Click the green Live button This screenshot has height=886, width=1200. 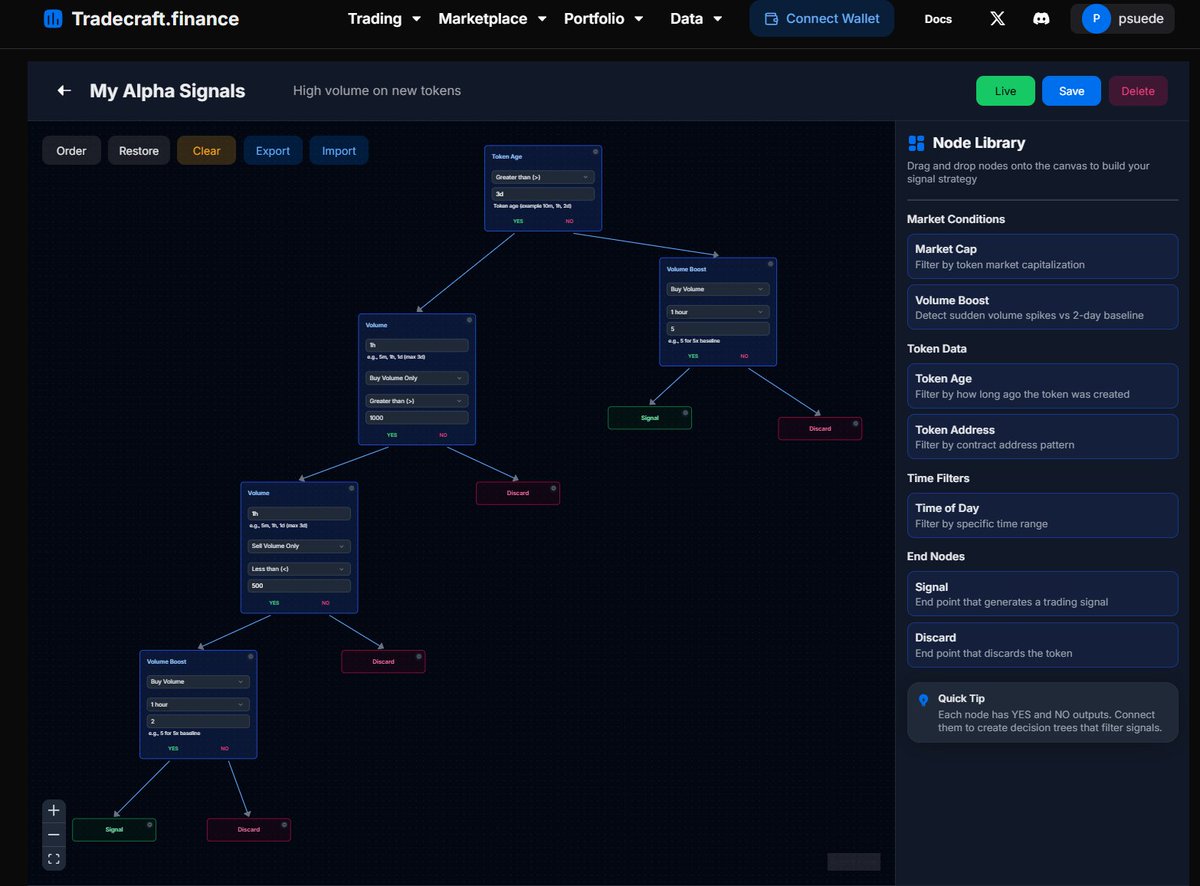(1005, 91)
